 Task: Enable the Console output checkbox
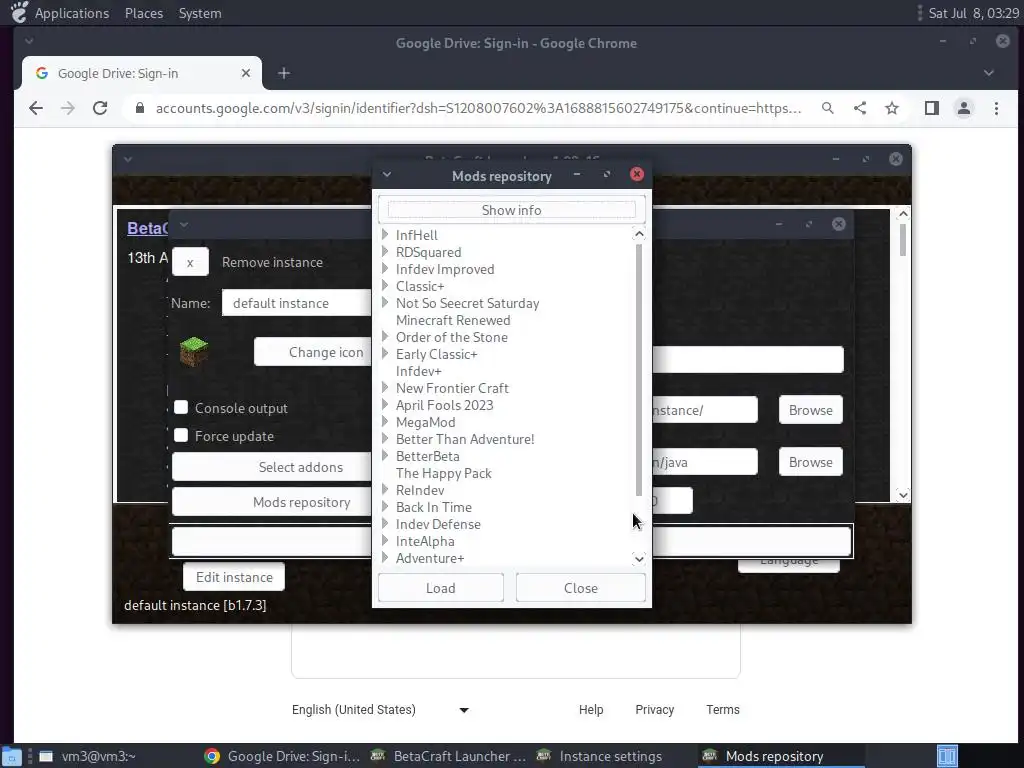coord(181,408)
